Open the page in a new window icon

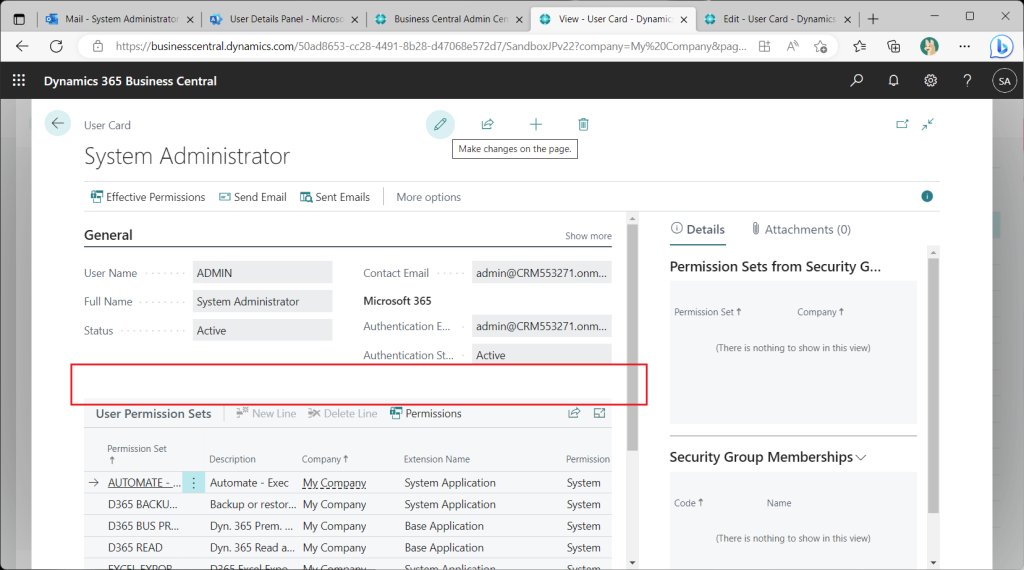[x=902, y=124]
